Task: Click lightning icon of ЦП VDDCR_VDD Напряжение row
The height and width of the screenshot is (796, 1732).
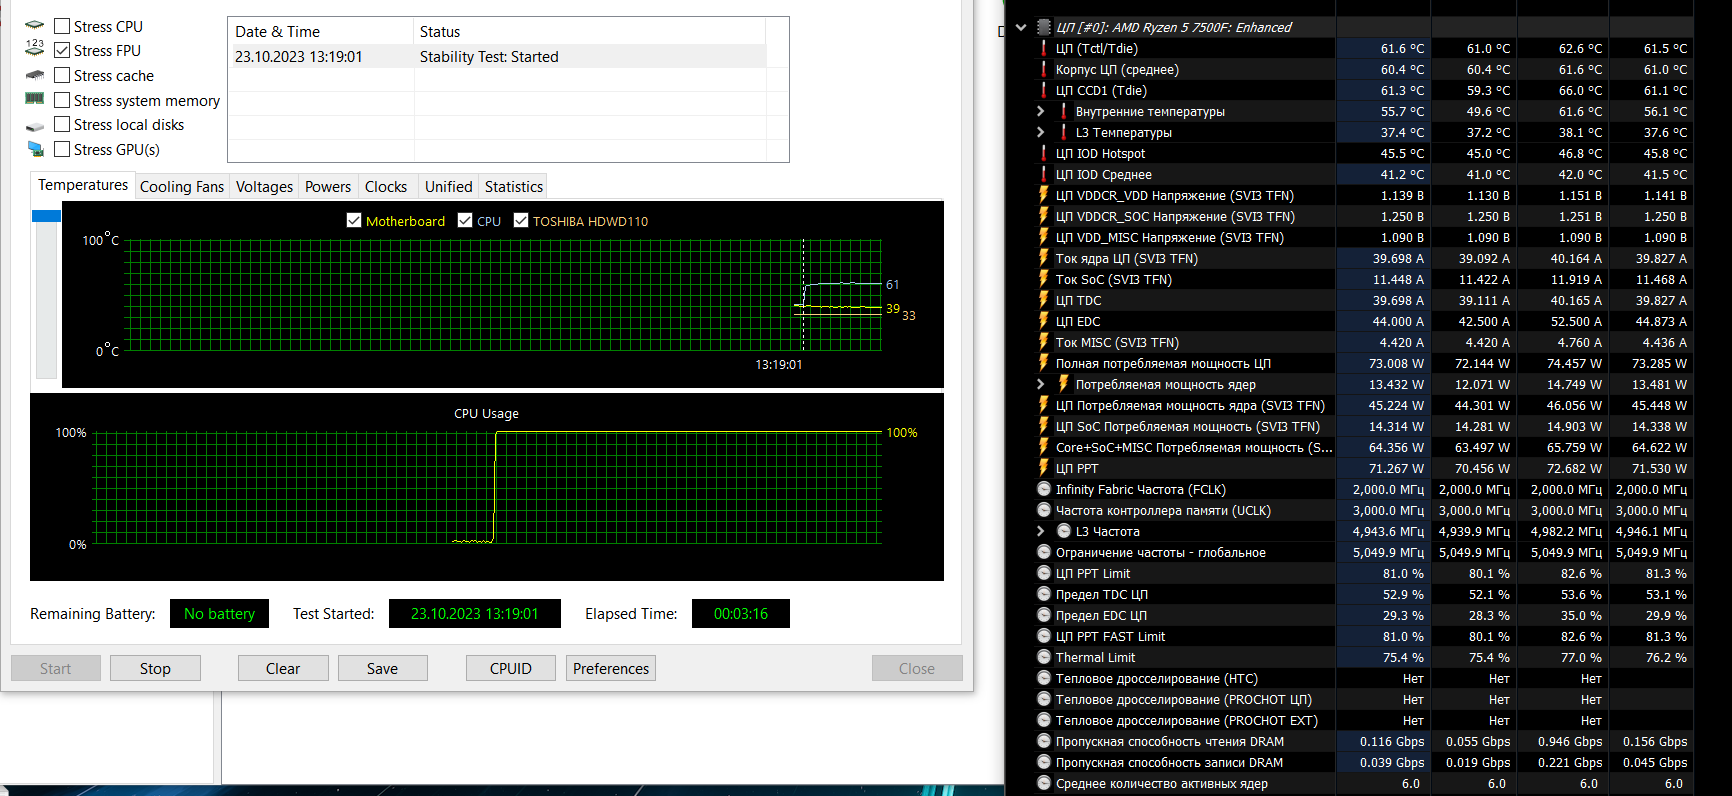Action: [x=1044, y=195]
